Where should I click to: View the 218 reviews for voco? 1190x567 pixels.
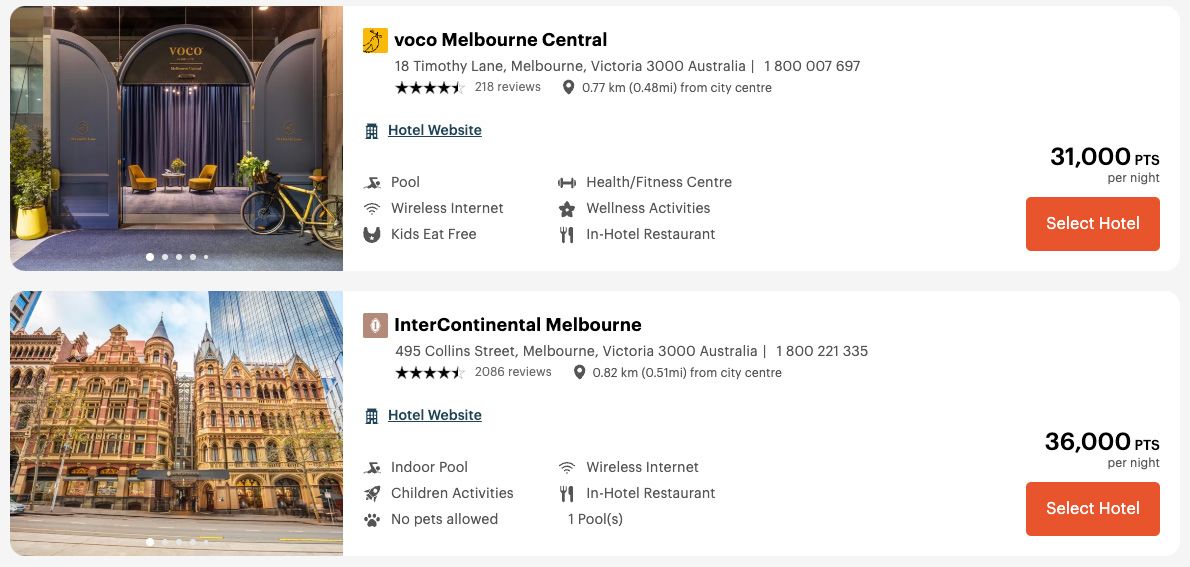coord(507,87)
